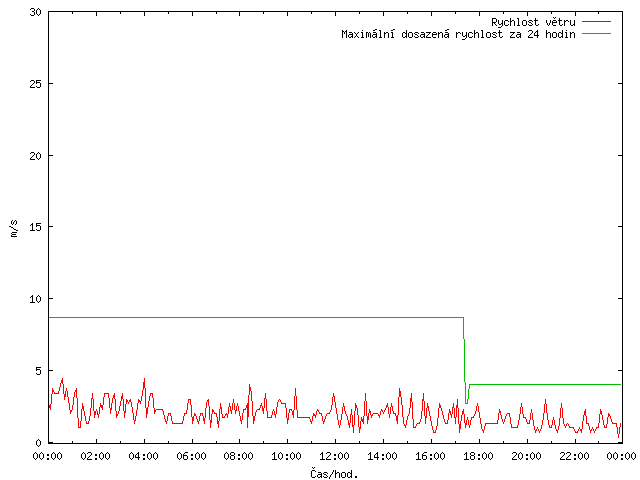This screenshot has width=640, height=480.
Task: Click the x-axis tick label 20:00
Action: (526, 456)
